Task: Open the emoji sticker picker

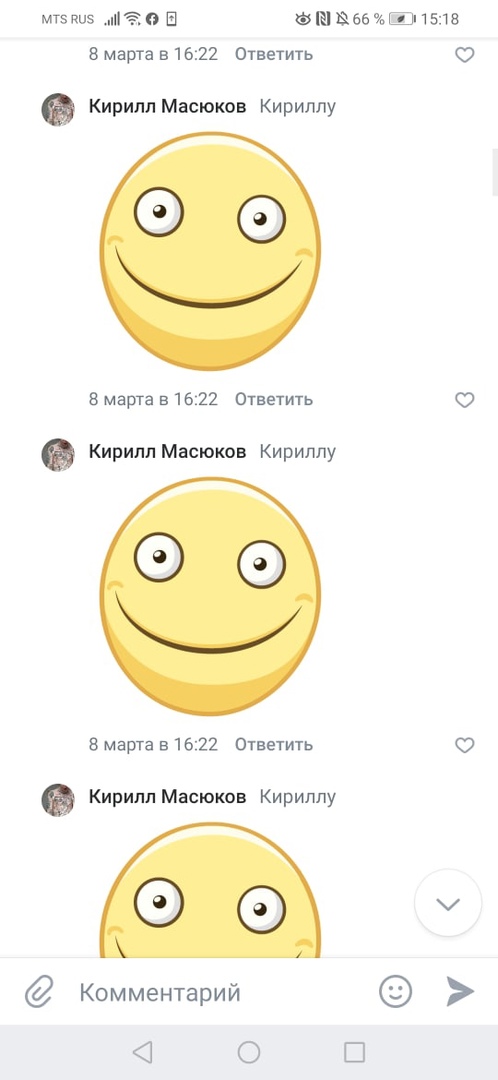Action: 396,992
